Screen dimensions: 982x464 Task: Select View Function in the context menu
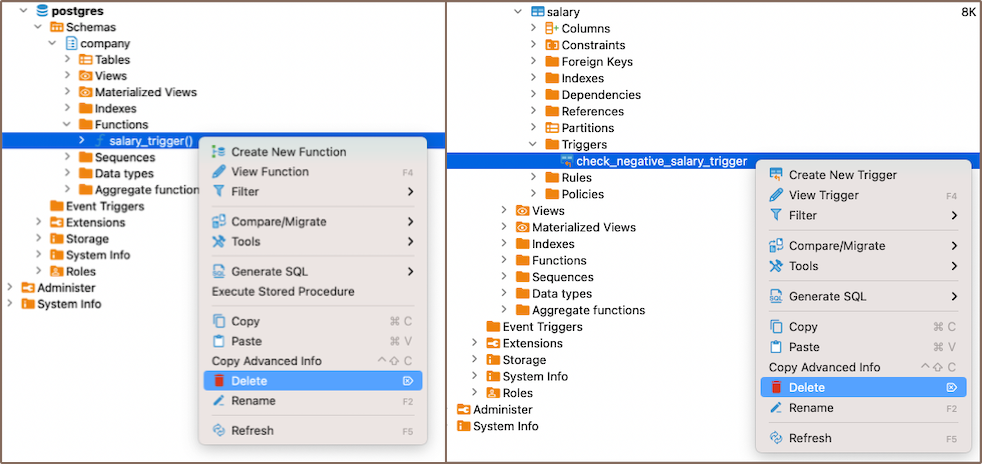click(270, 172)
